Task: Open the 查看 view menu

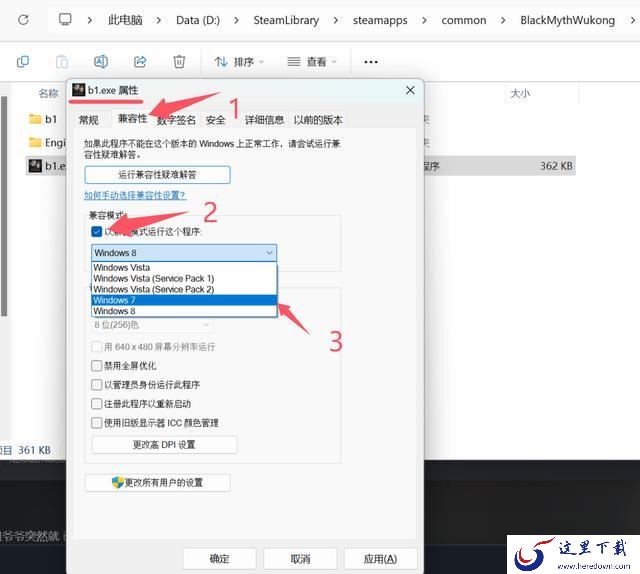Action: click(x=312, y=62)
